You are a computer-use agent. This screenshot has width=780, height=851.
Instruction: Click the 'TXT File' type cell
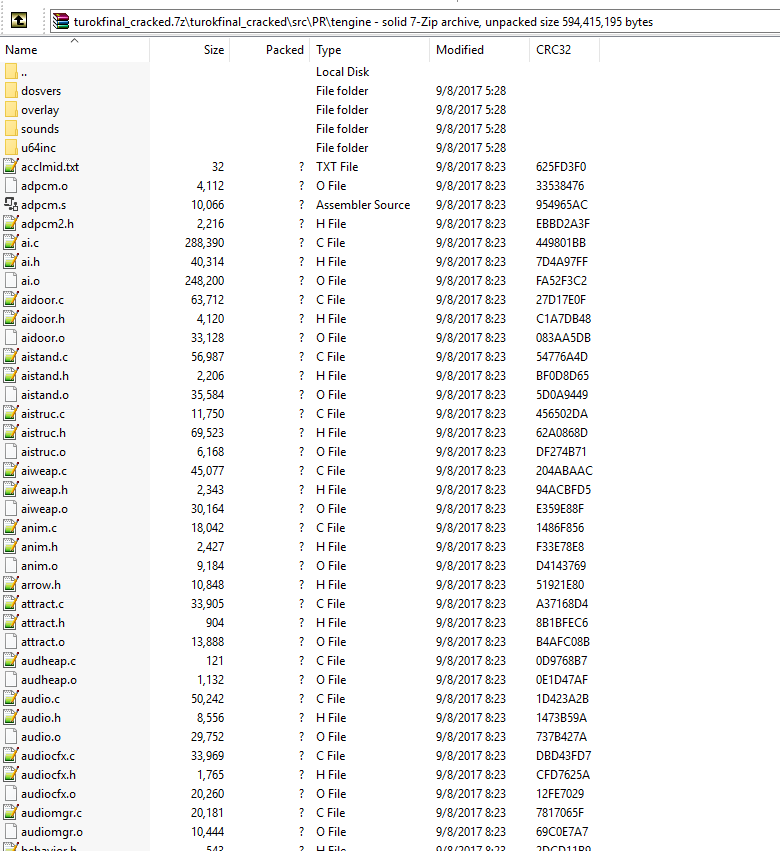click(x=337, y=167)
